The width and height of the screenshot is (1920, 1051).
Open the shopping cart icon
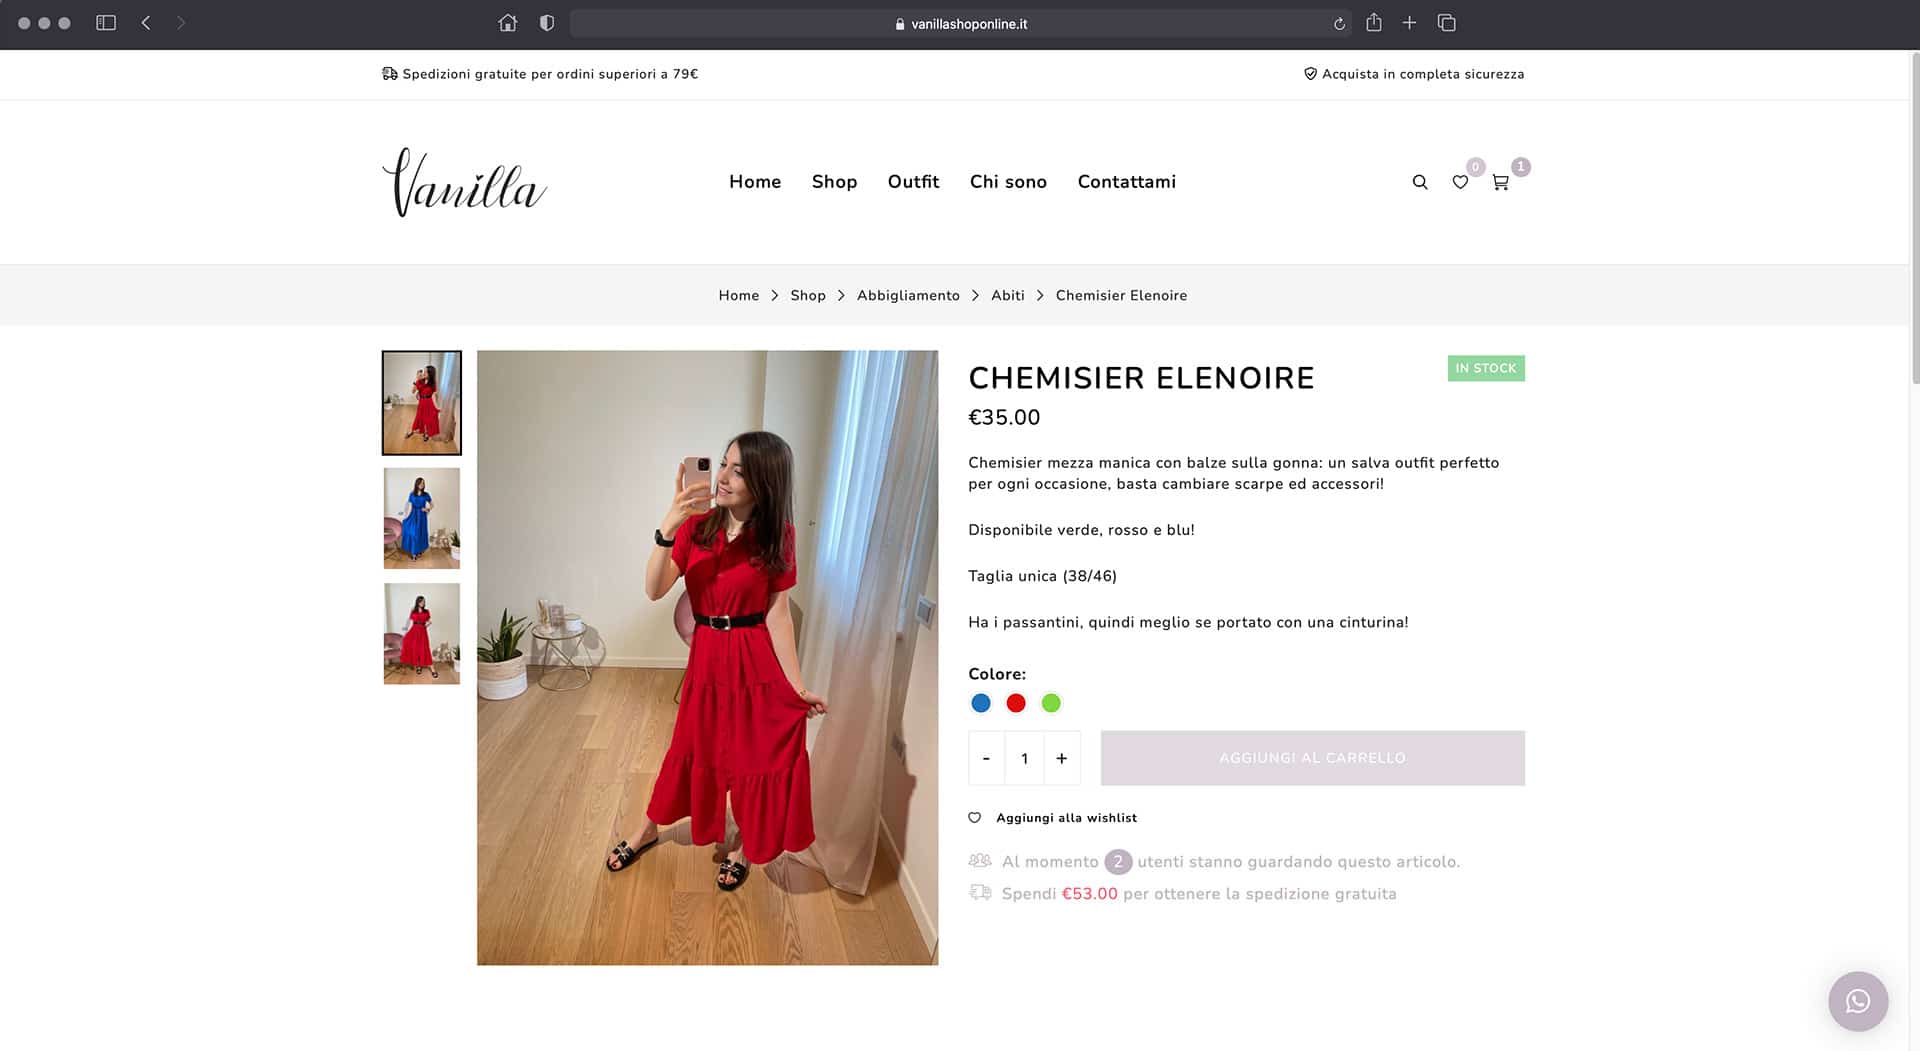point(1500,182)
